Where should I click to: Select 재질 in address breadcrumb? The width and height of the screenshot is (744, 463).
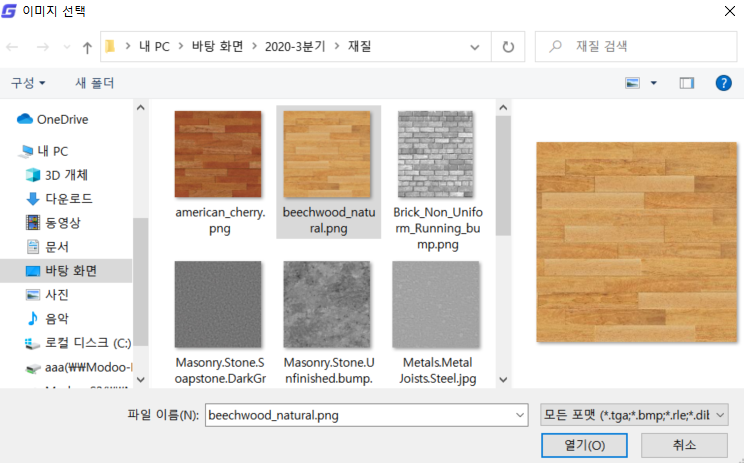(360, 46)
